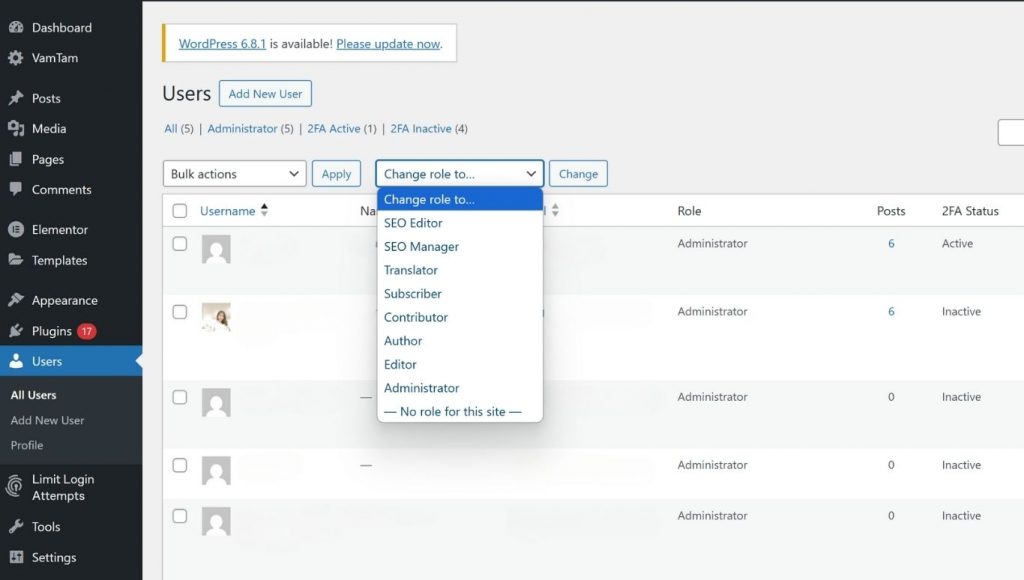Choose Subscriber in the role dropdown list

413,294
